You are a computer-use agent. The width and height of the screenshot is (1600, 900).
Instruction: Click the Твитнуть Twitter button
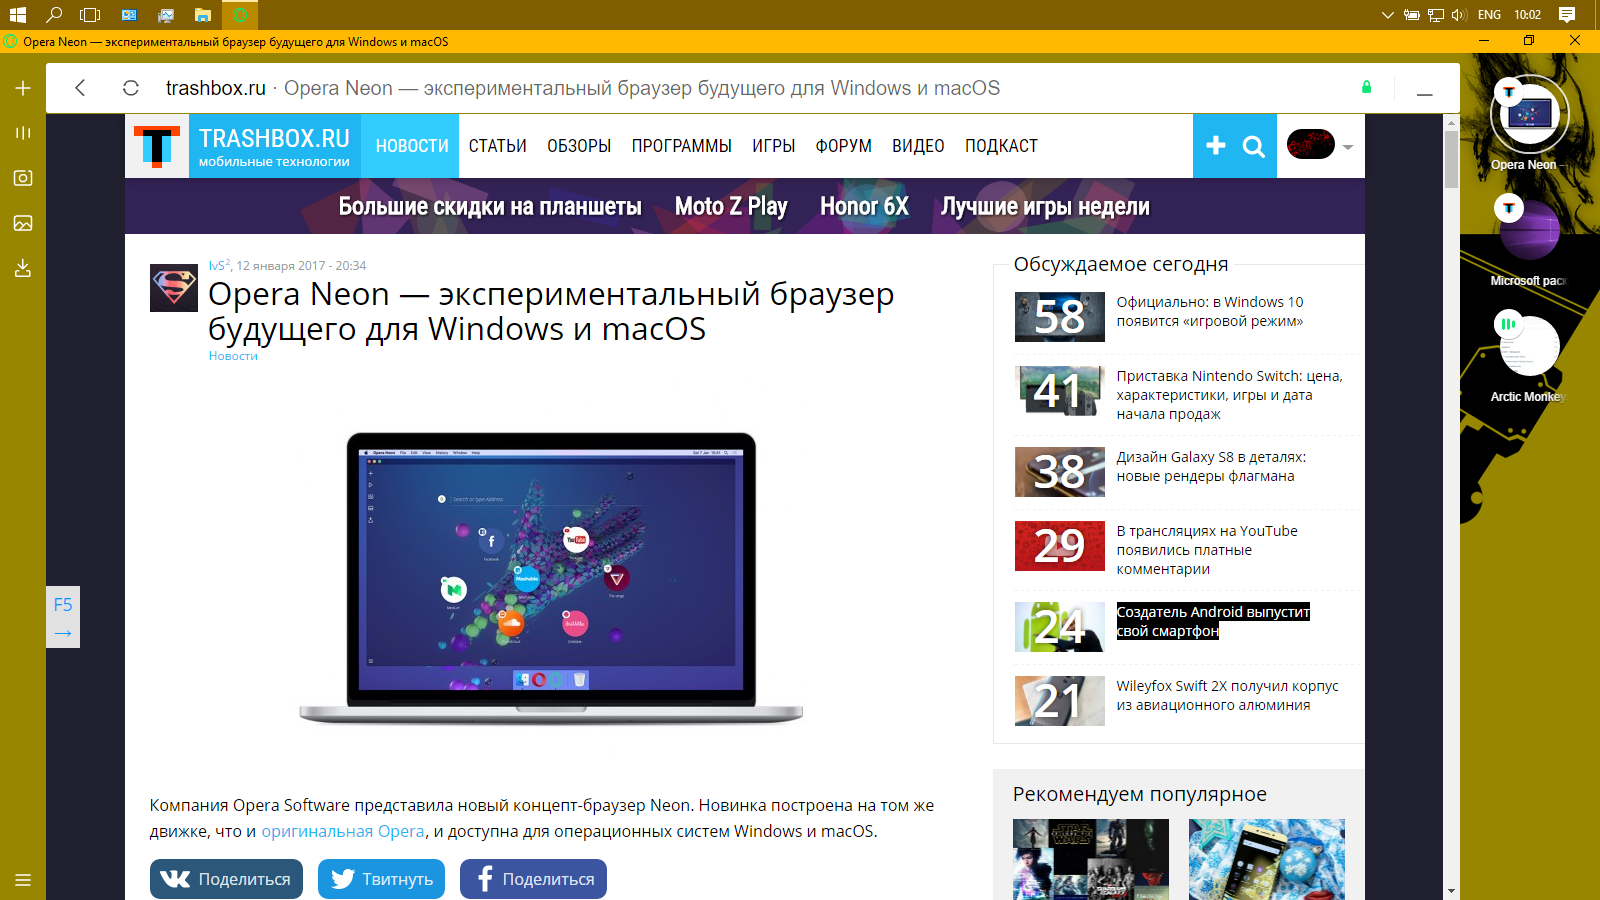pos(381,879)
